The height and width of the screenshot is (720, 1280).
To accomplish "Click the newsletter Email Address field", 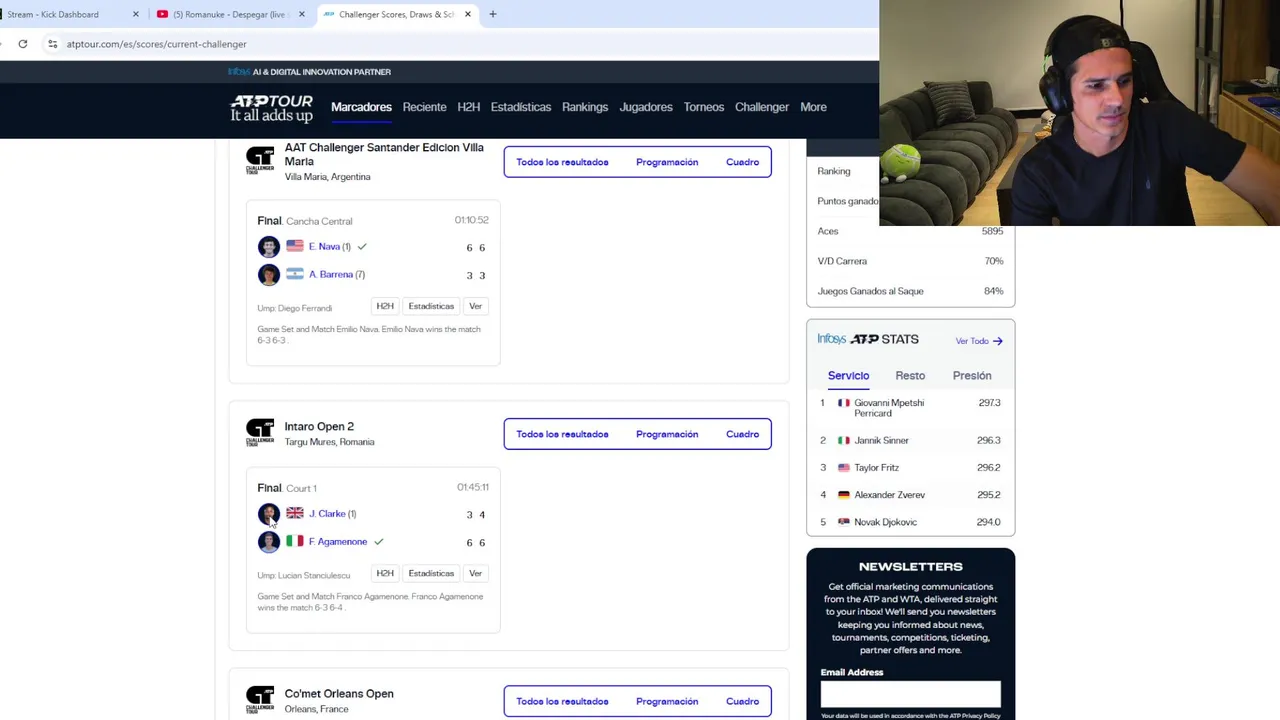I will coord(910,694).
